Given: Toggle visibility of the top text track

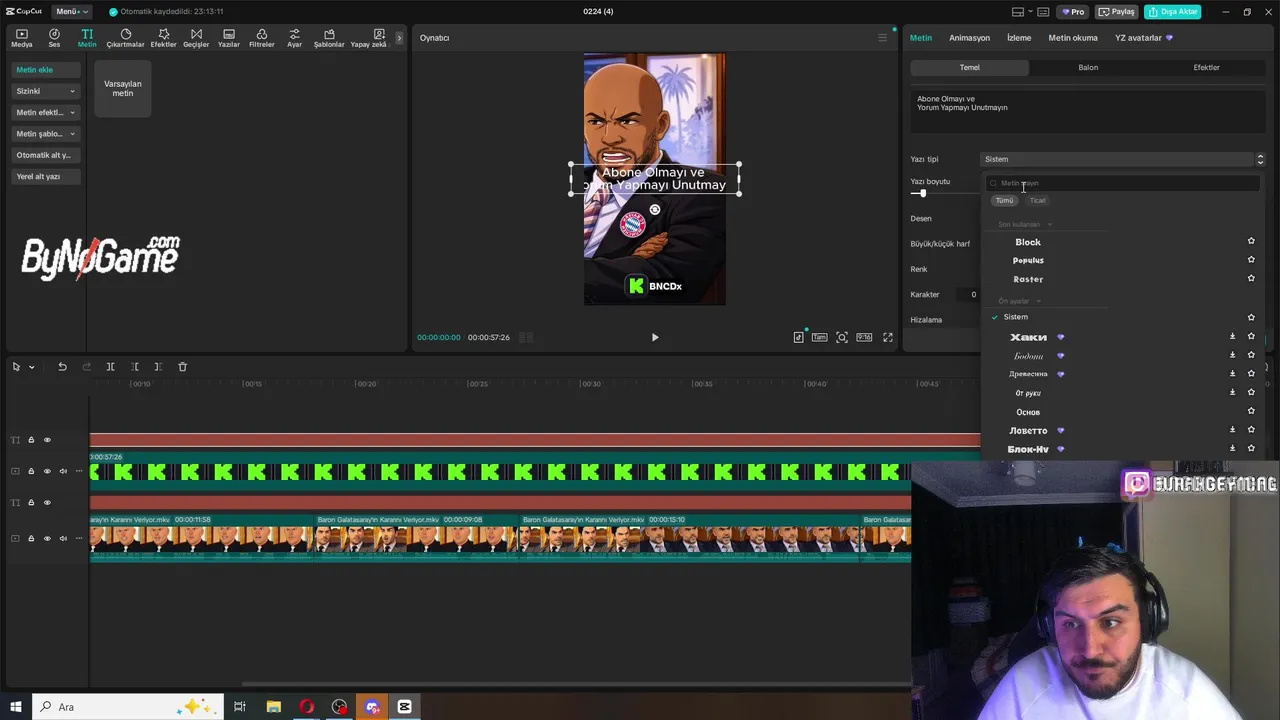Looking at the screenshot, I should tap(47, 440).
